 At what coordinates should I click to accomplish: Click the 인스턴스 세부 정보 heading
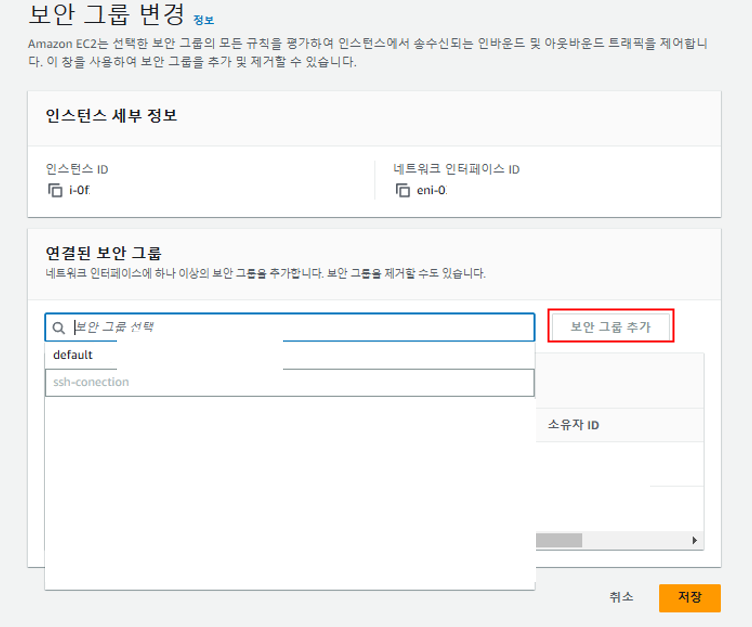[111, 116]
